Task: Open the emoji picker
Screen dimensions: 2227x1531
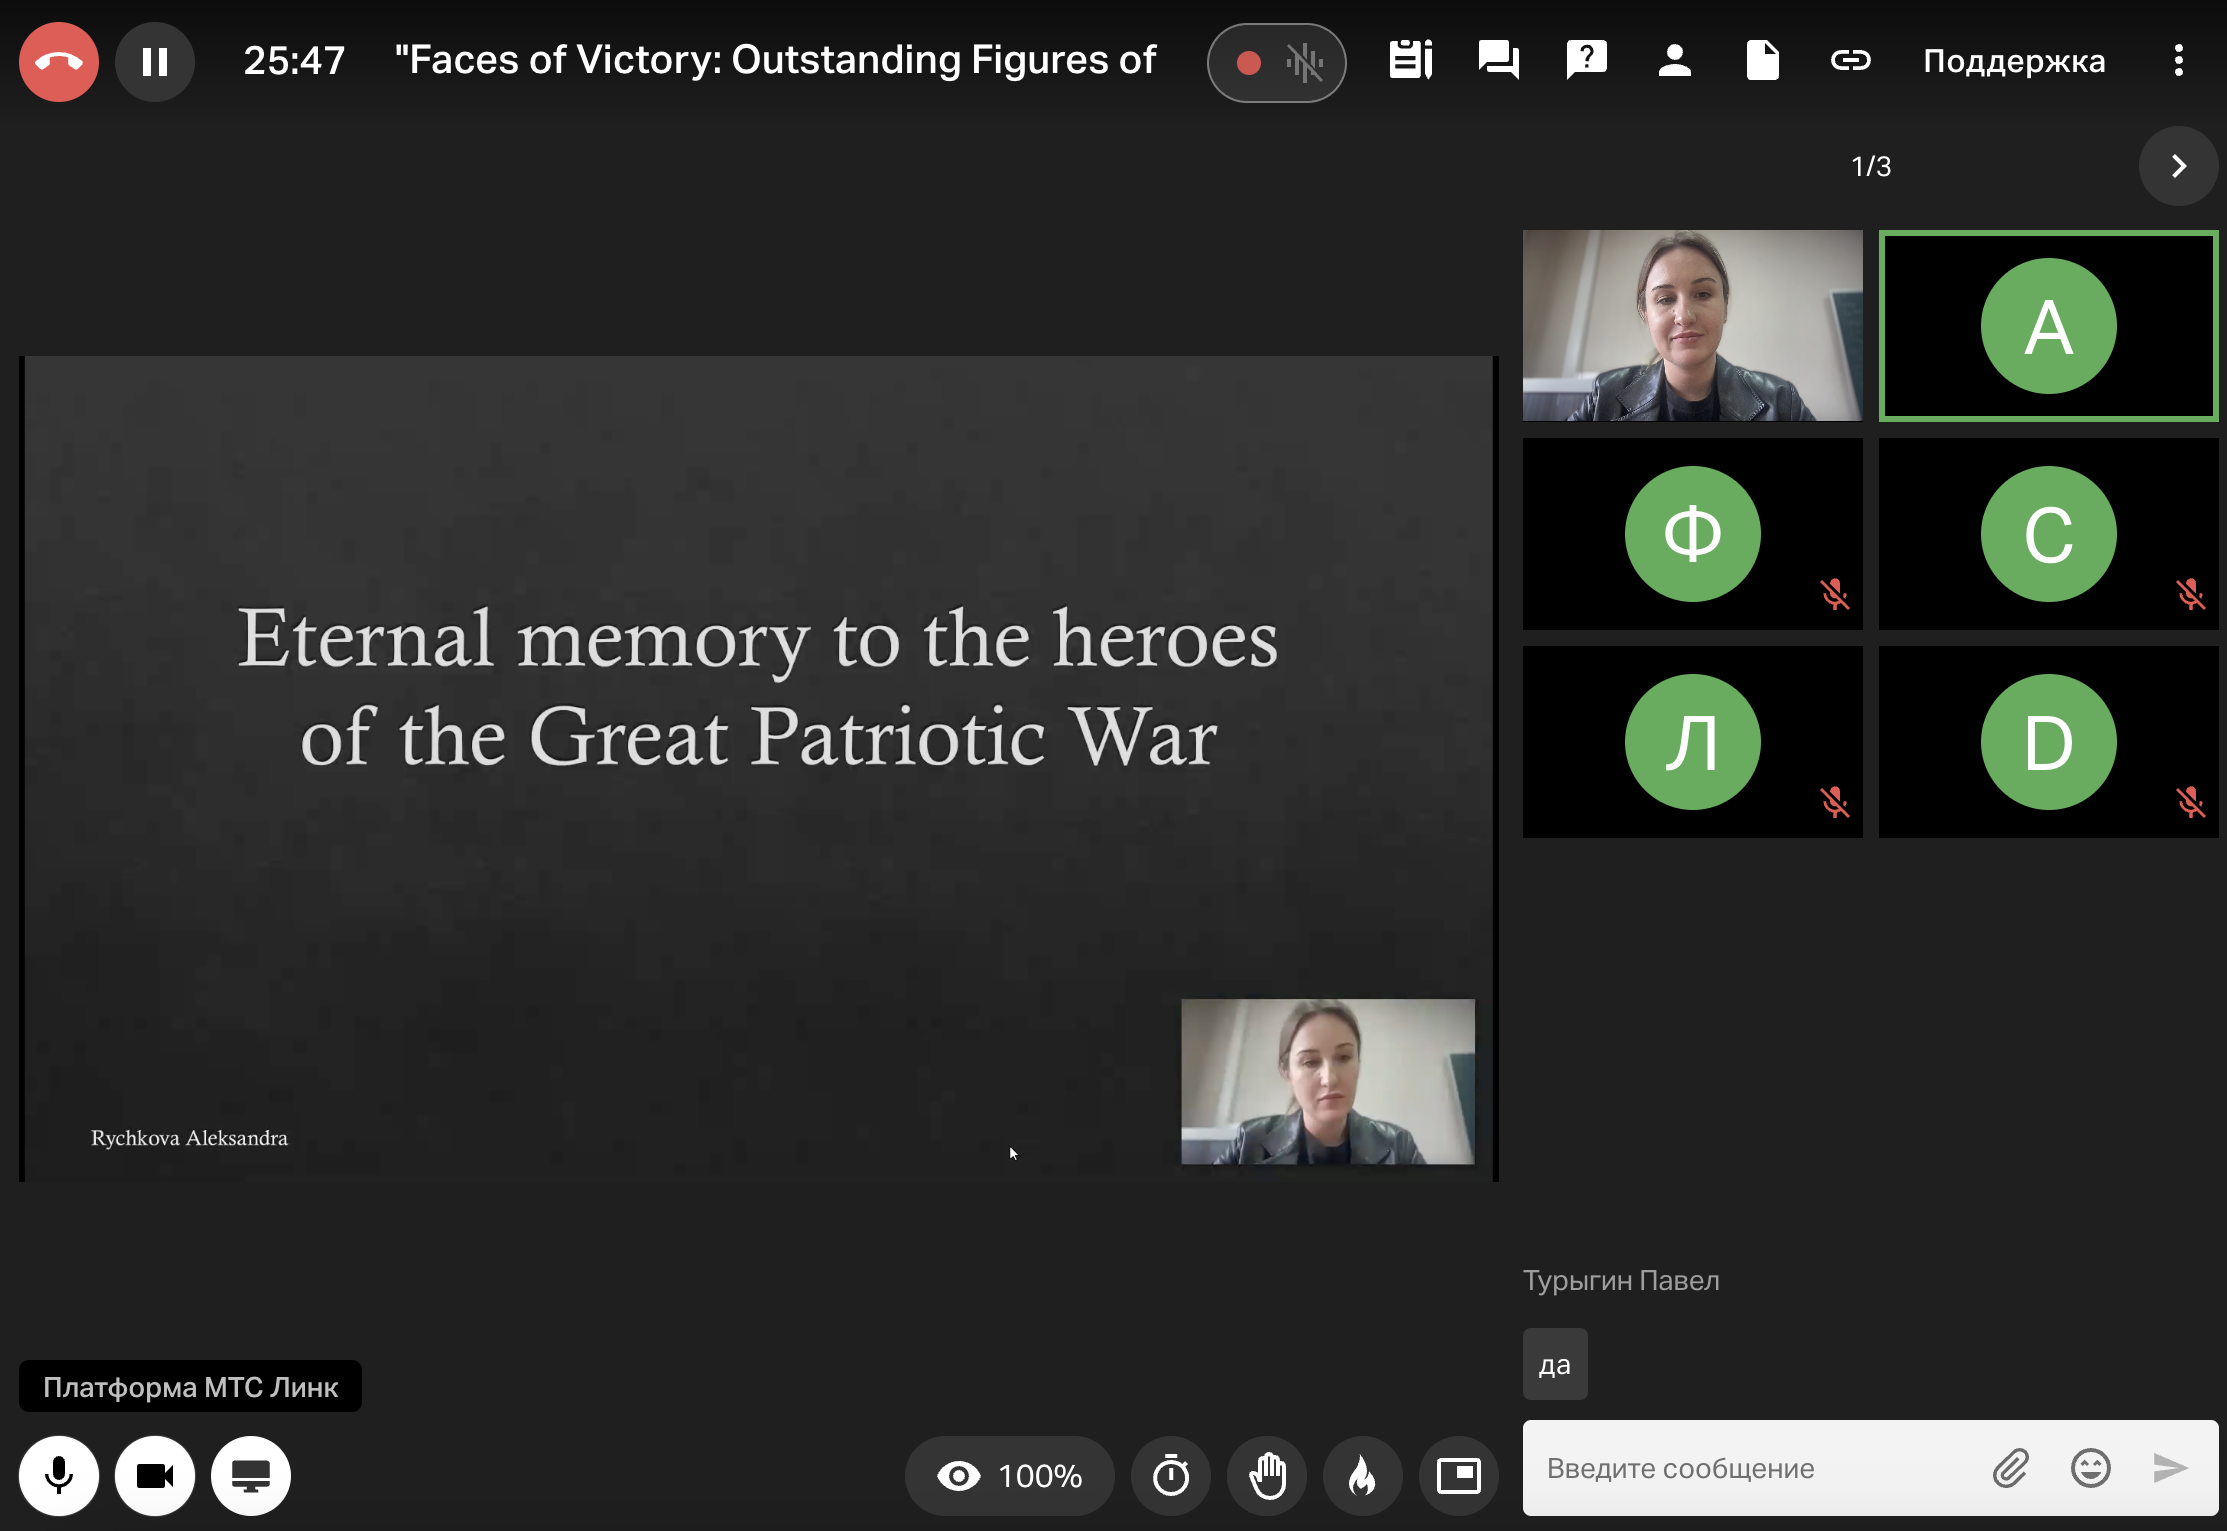Action: [2091, 1468]
